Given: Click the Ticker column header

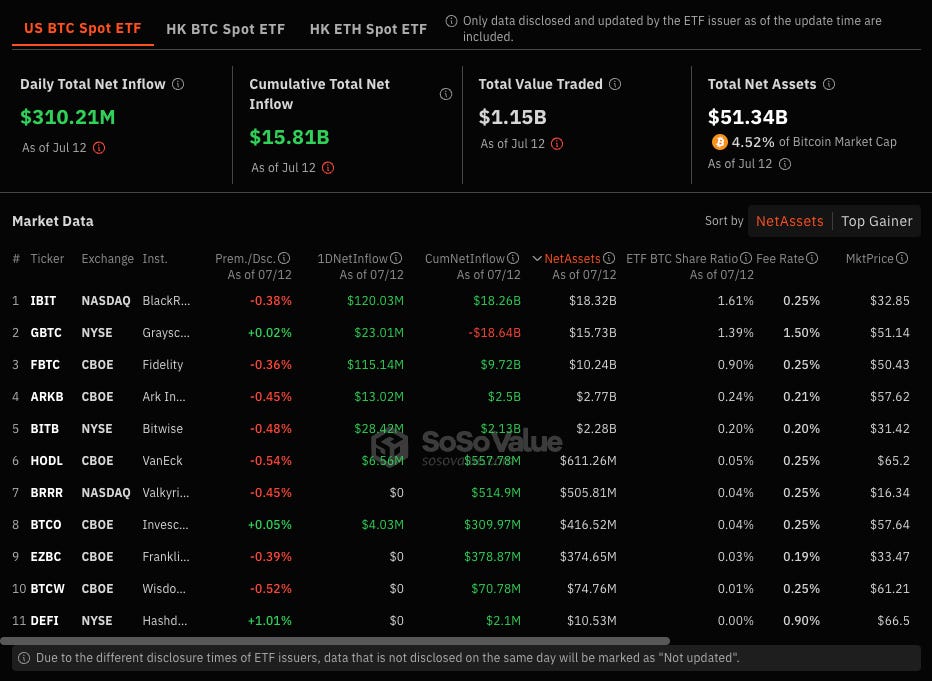Looking at the screenshot, I should tap(47, 258).
